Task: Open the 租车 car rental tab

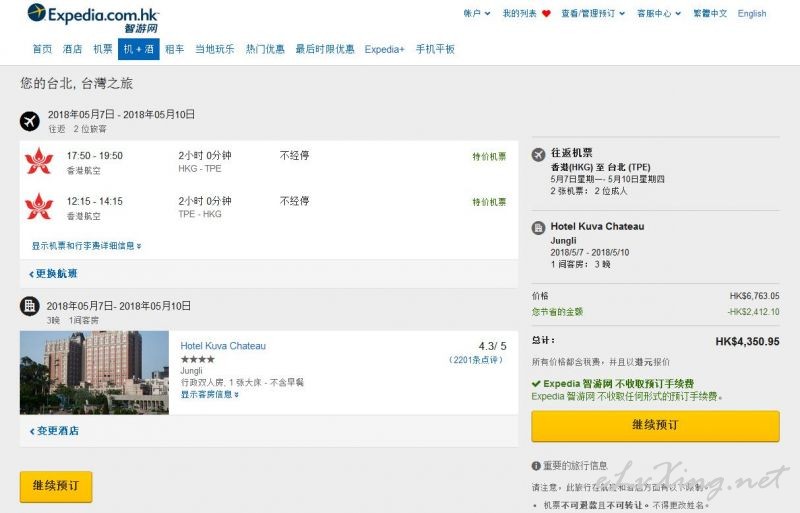Action: [x=174, y=49]
